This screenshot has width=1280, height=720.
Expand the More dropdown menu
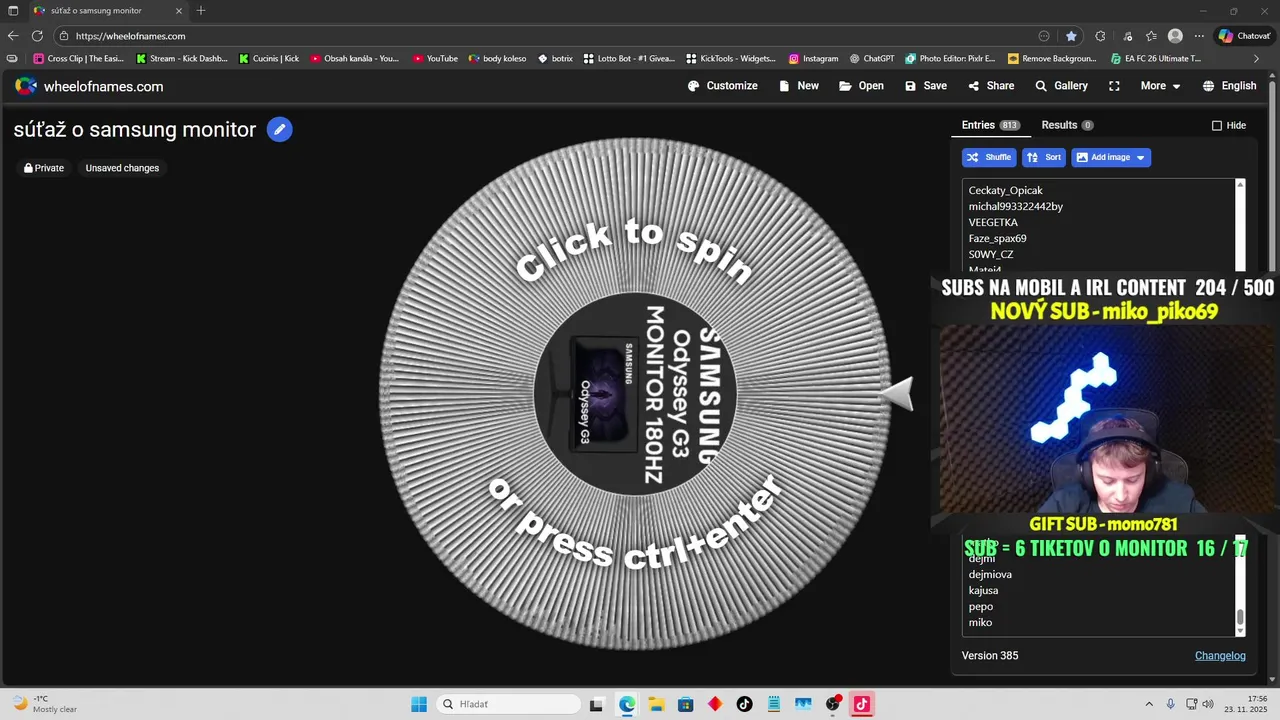click(1161, 86)
